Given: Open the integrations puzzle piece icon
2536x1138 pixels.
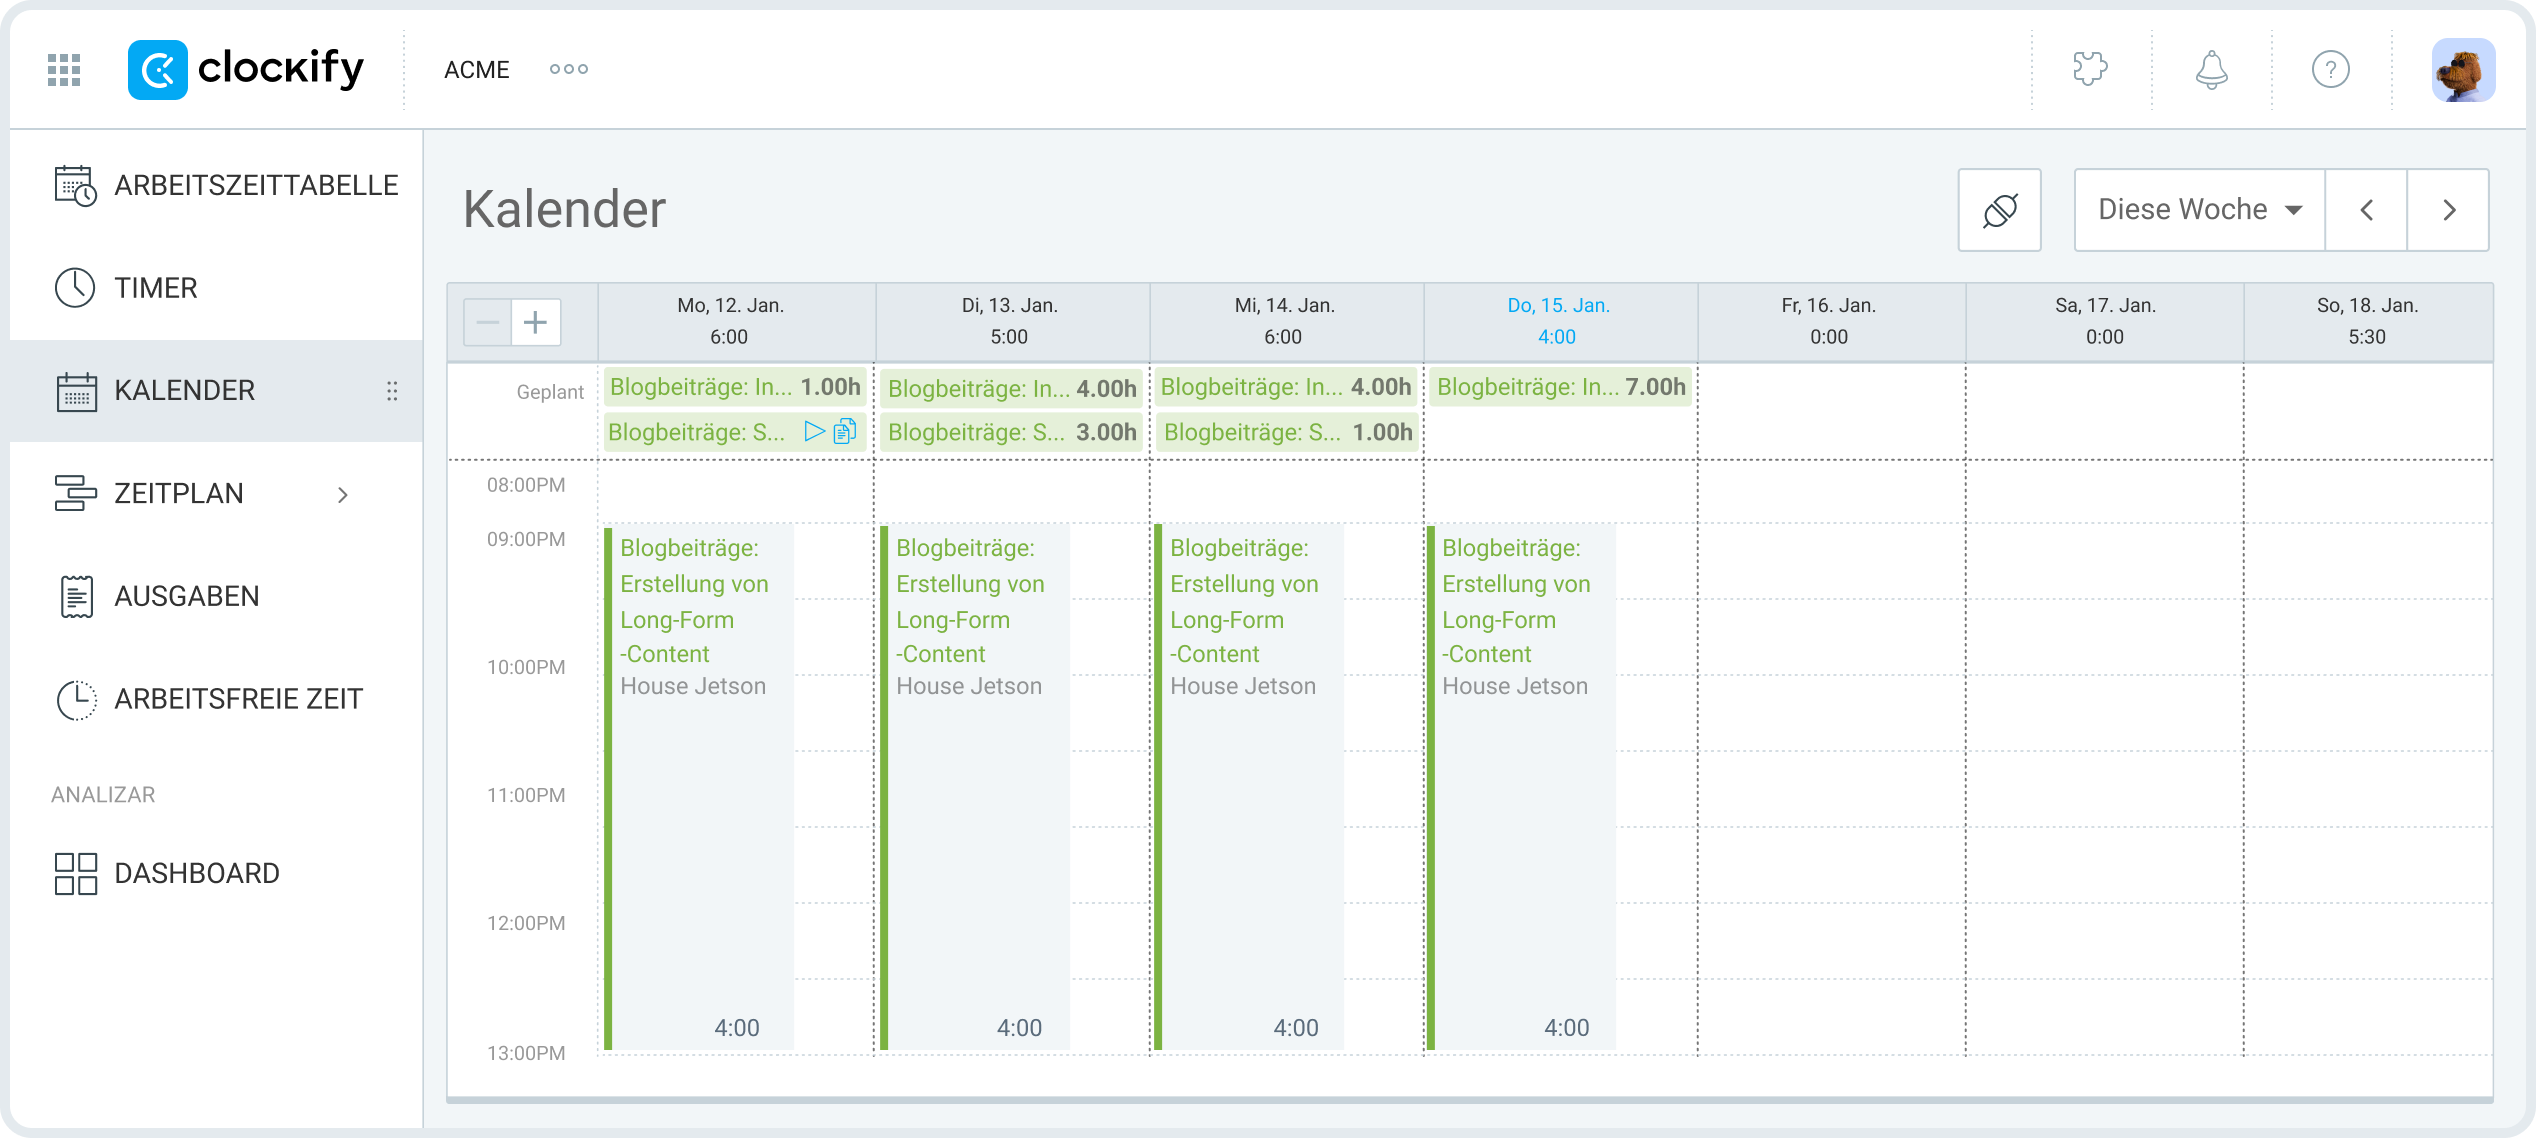Looking at the screenshot, I should click(x=2090, y=70).
